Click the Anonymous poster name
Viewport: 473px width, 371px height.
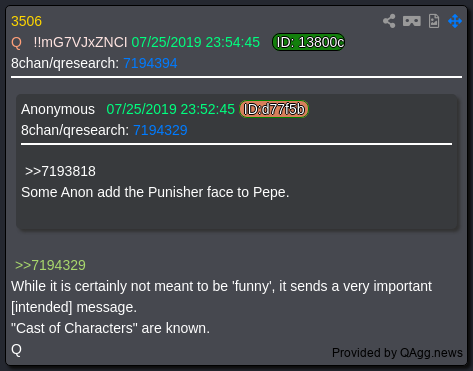(x=58, y=109)
